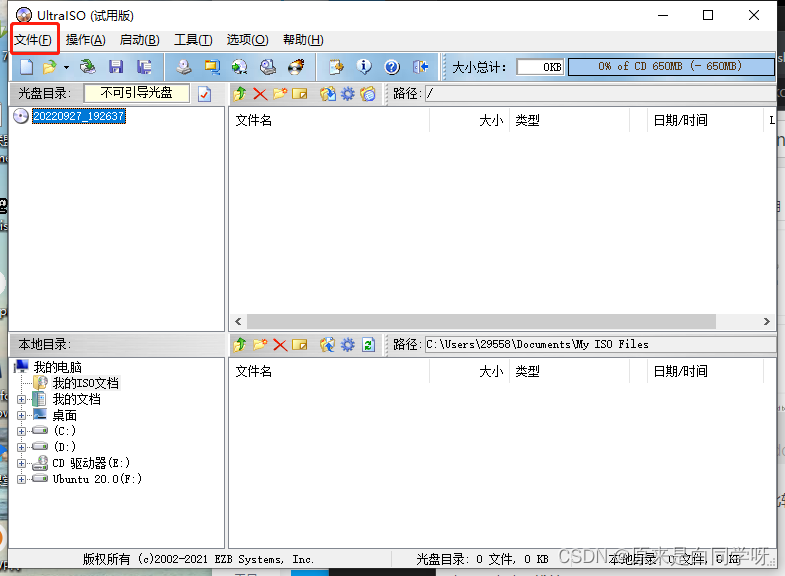Image resolution: width=785 pixels, height=576 pixels.
Task: Click the blue question mark Help icon
Action: point(392,67)
